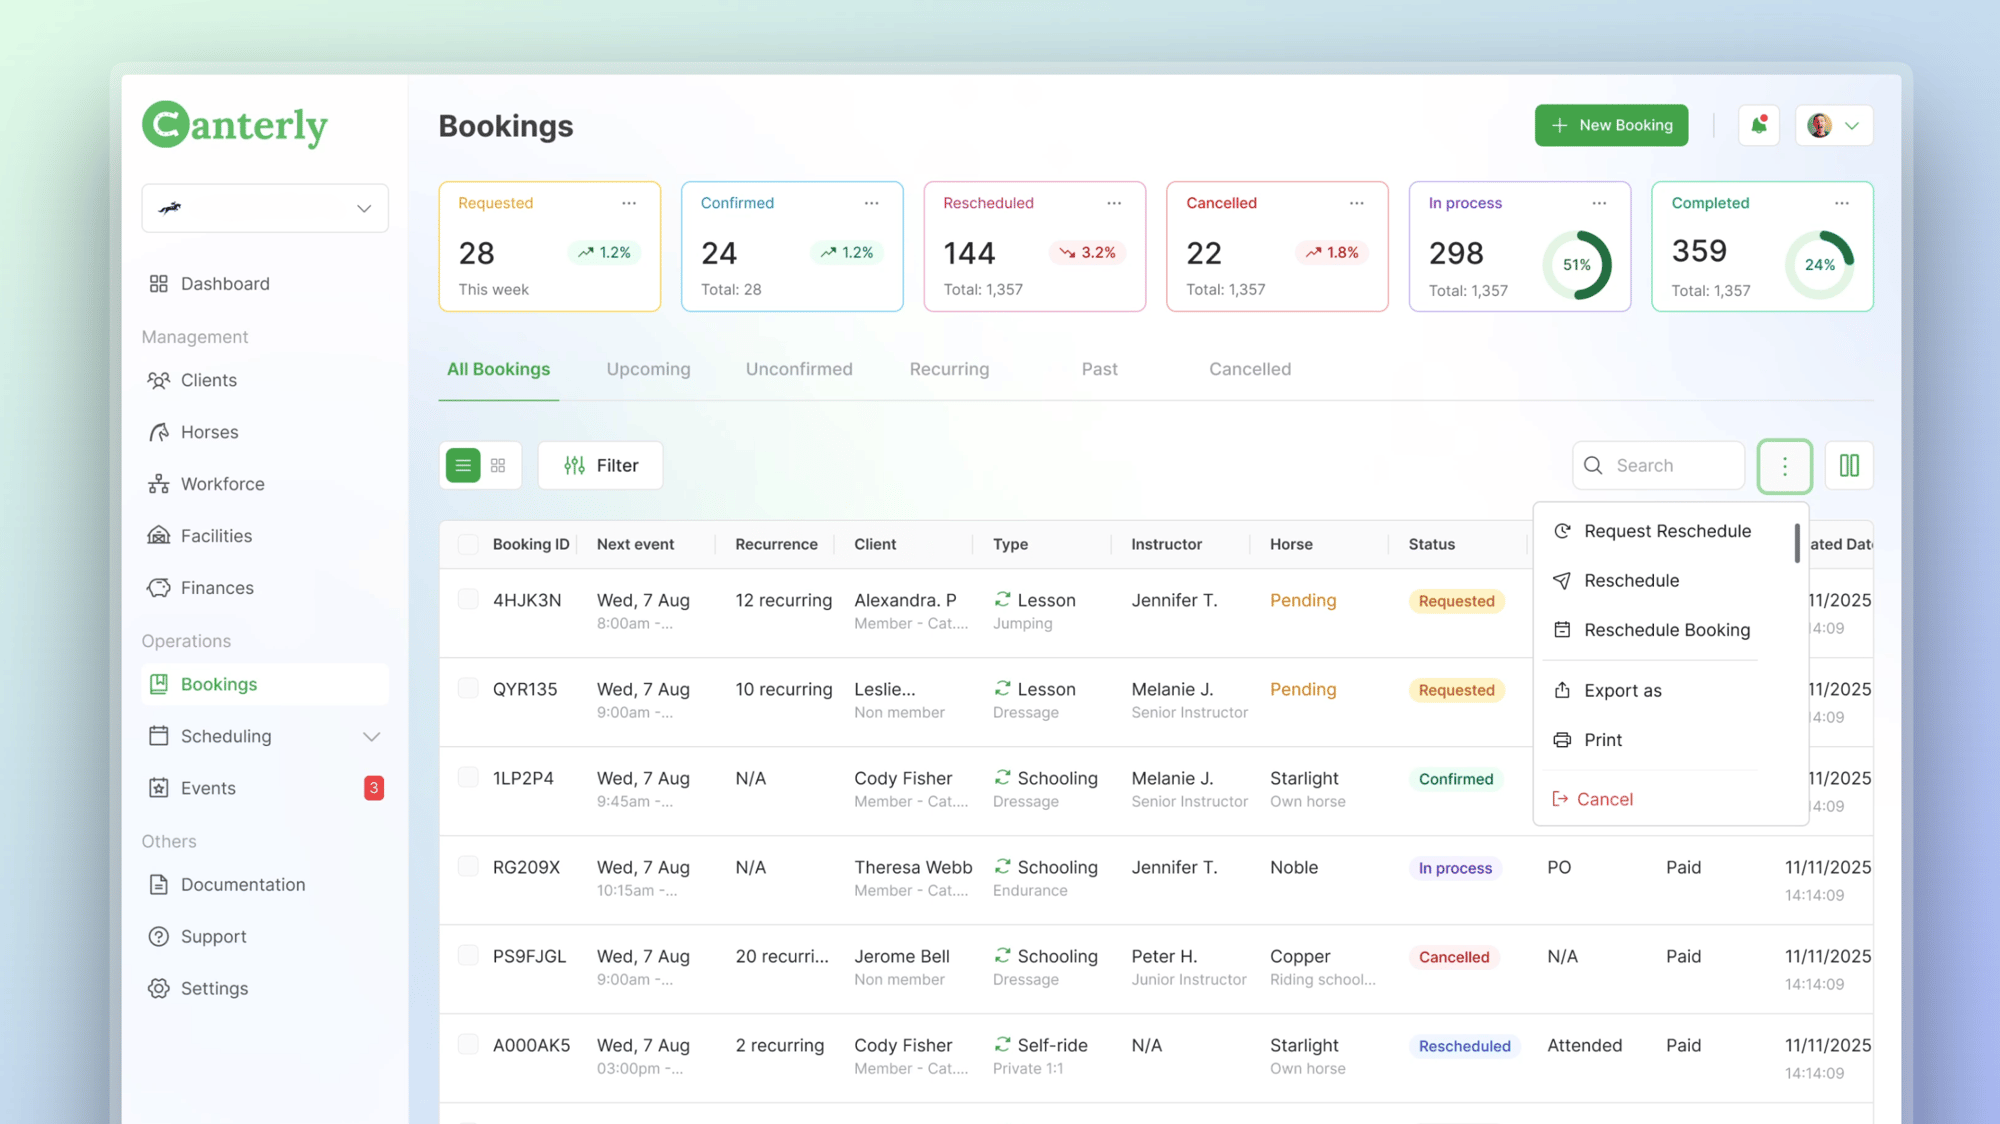Click the Canterly logo
Viewport: 2000px width, 1124px height.
235,125
